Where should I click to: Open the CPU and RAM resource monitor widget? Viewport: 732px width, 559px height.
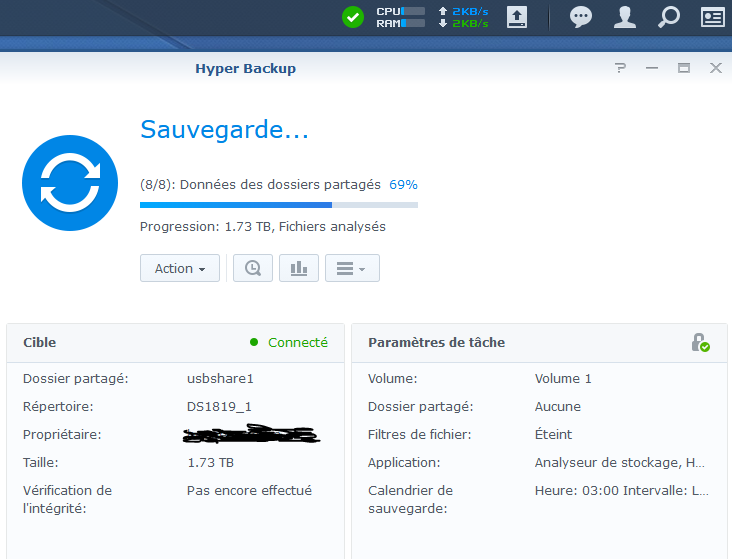pyautogui.click(x=401, y=17)
